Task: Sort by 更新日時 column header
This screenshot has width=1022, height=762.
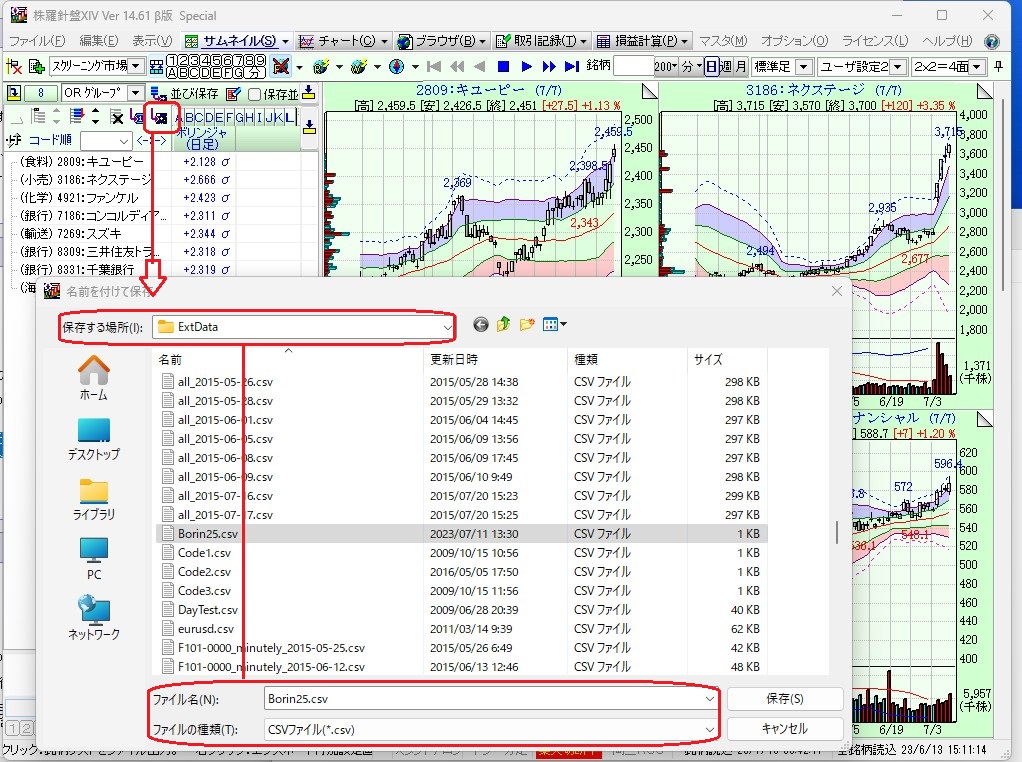Action: point(495,359)
